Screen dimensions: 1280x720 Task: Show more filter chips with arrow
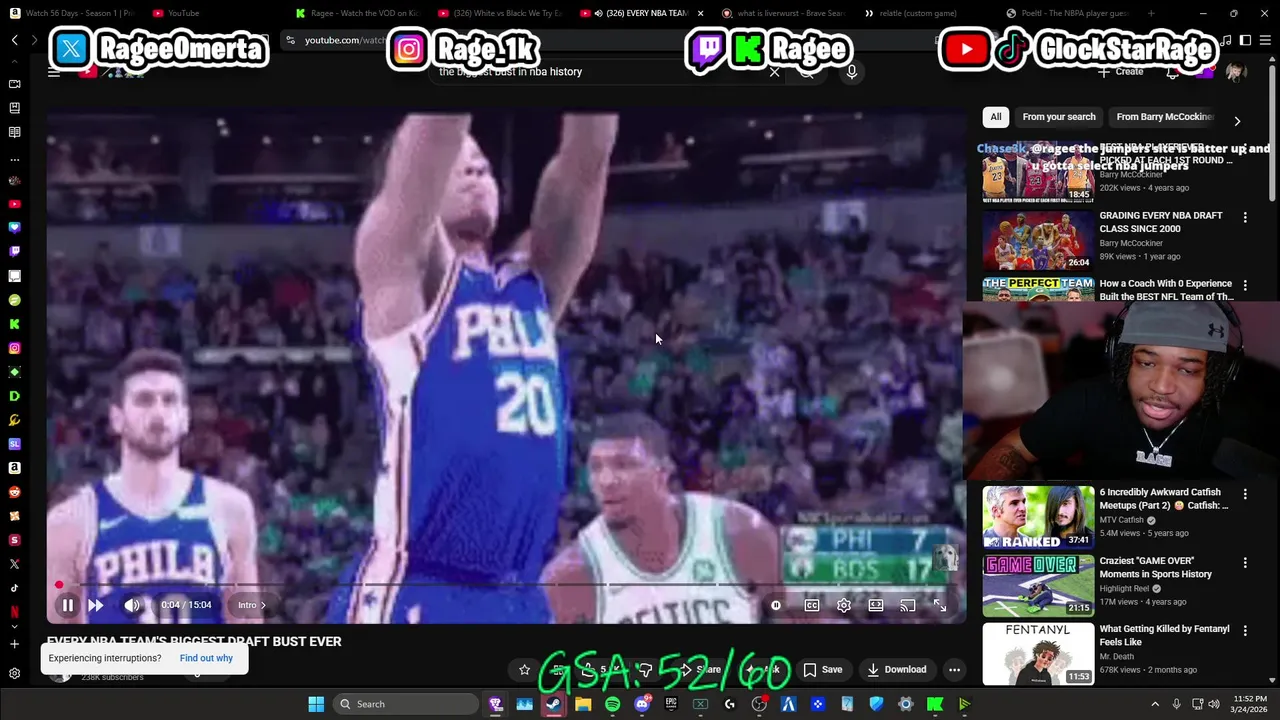pyautogui.click(x=1237, y=121)
